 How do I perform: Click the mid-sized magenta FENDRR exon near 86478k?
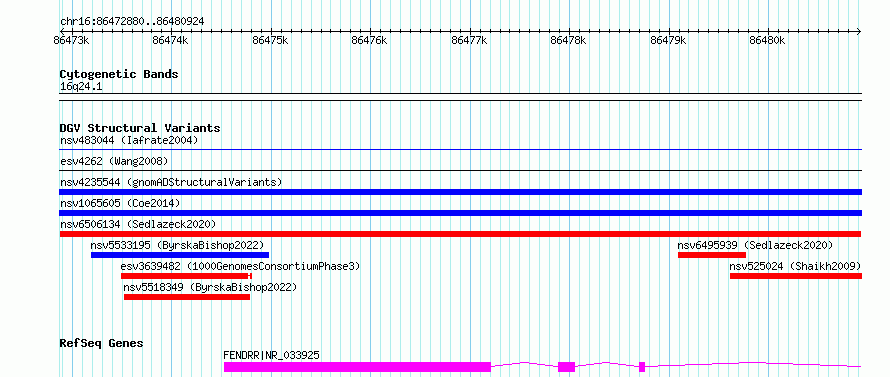tap(566, 367)
